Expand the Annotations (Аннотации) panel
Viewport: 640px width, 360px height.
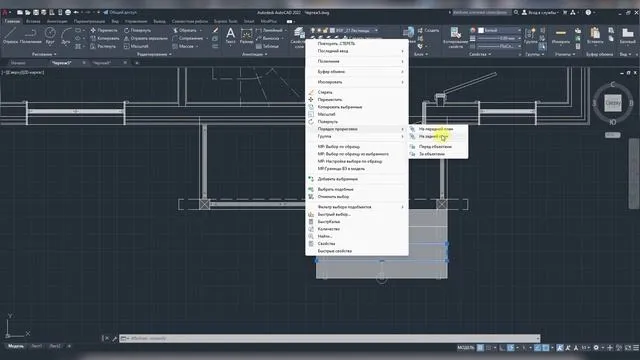[x=255, y=54]
